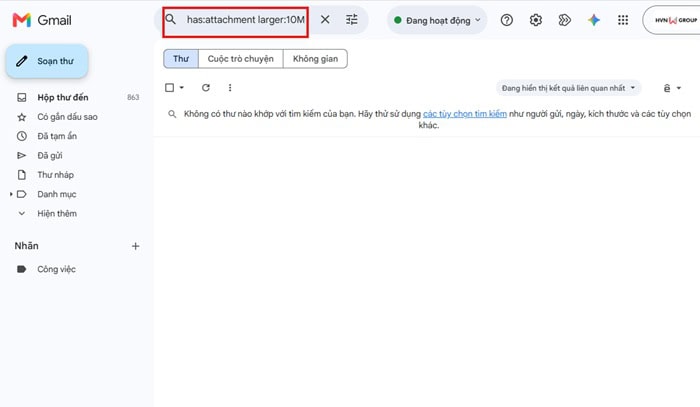
Task: Expand Danh mục with small triangle
Action: (x=11, y=194)
